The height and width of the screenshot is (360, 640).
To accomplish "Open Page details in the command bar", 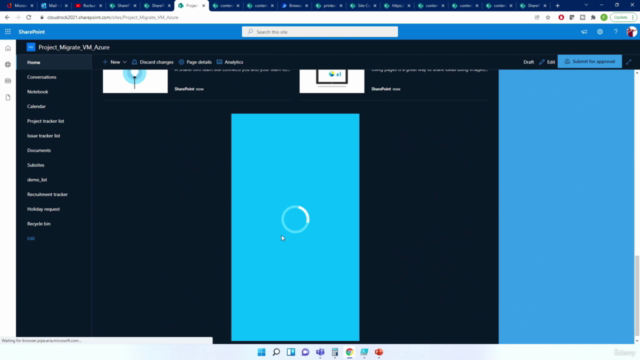I will click(x=195, y=62).
